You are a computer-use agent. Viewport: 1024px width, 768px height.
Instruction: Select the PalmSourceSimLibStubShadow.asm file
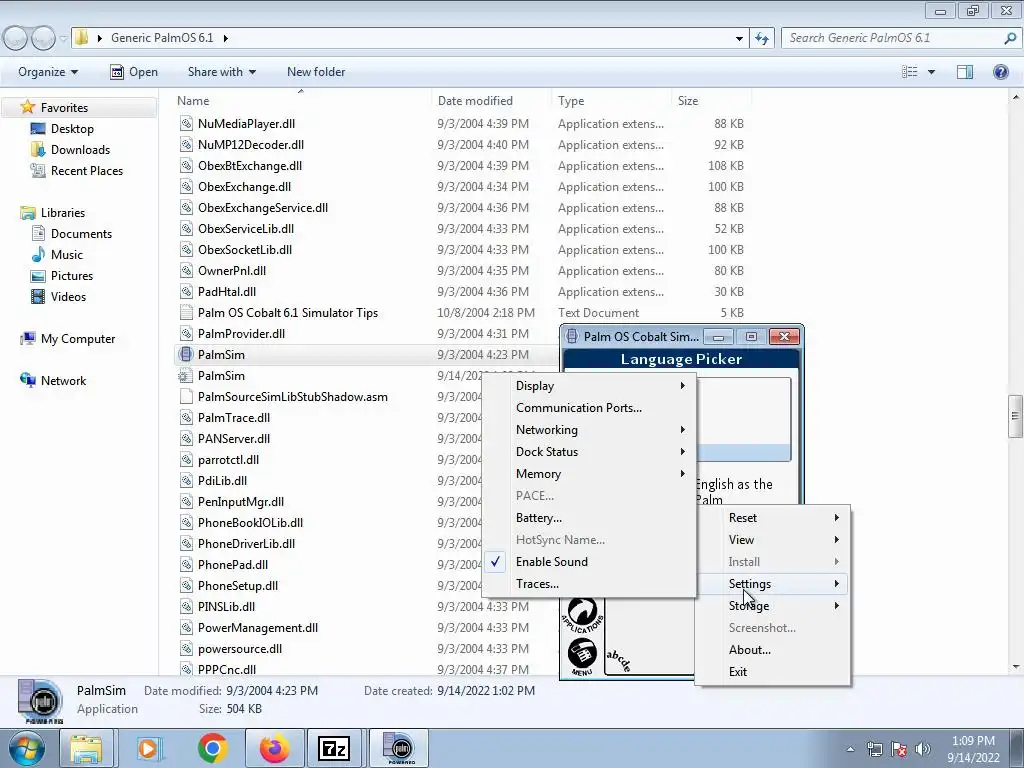pyautogui.click(x=293, y=396)
